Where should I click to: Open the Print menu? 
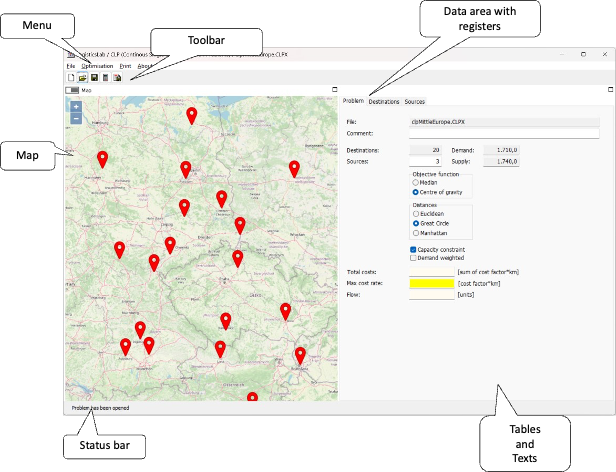tap(126, 65)
